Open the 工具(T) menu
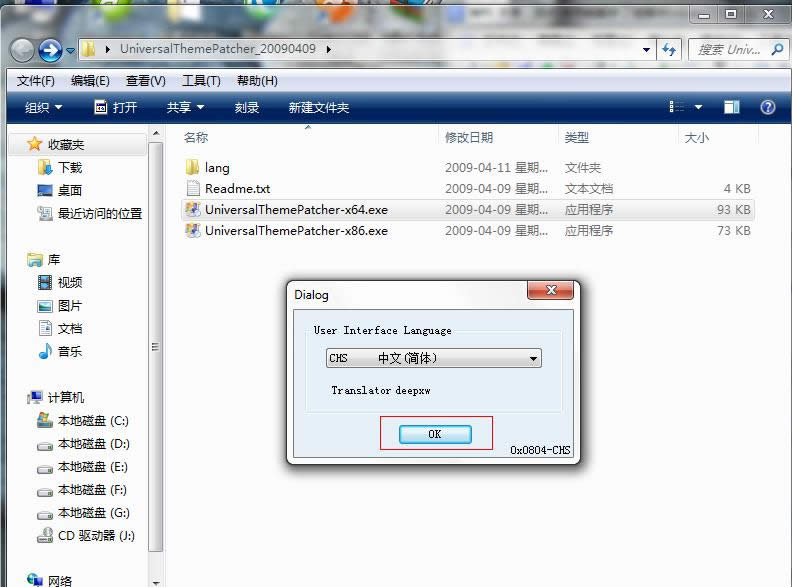The height and width of the screenshot is (587, 792). click(201, 81)
